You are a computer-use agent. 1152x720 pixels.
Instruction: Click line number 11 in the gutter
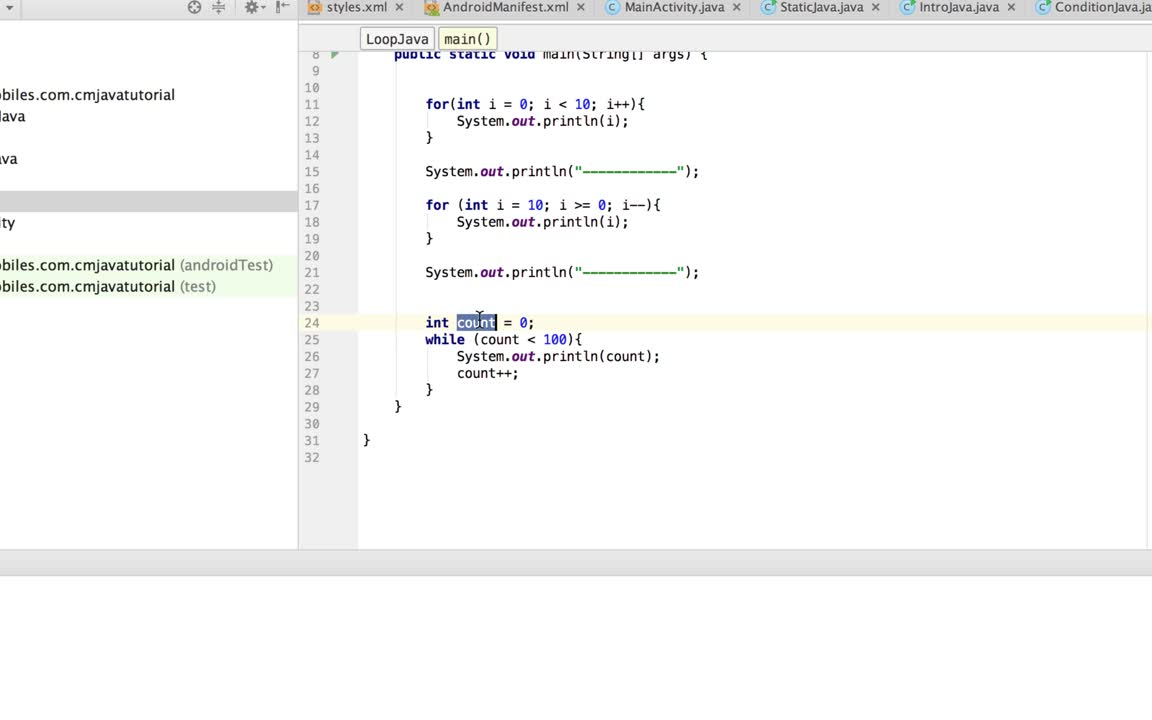(x=312, y=105)
